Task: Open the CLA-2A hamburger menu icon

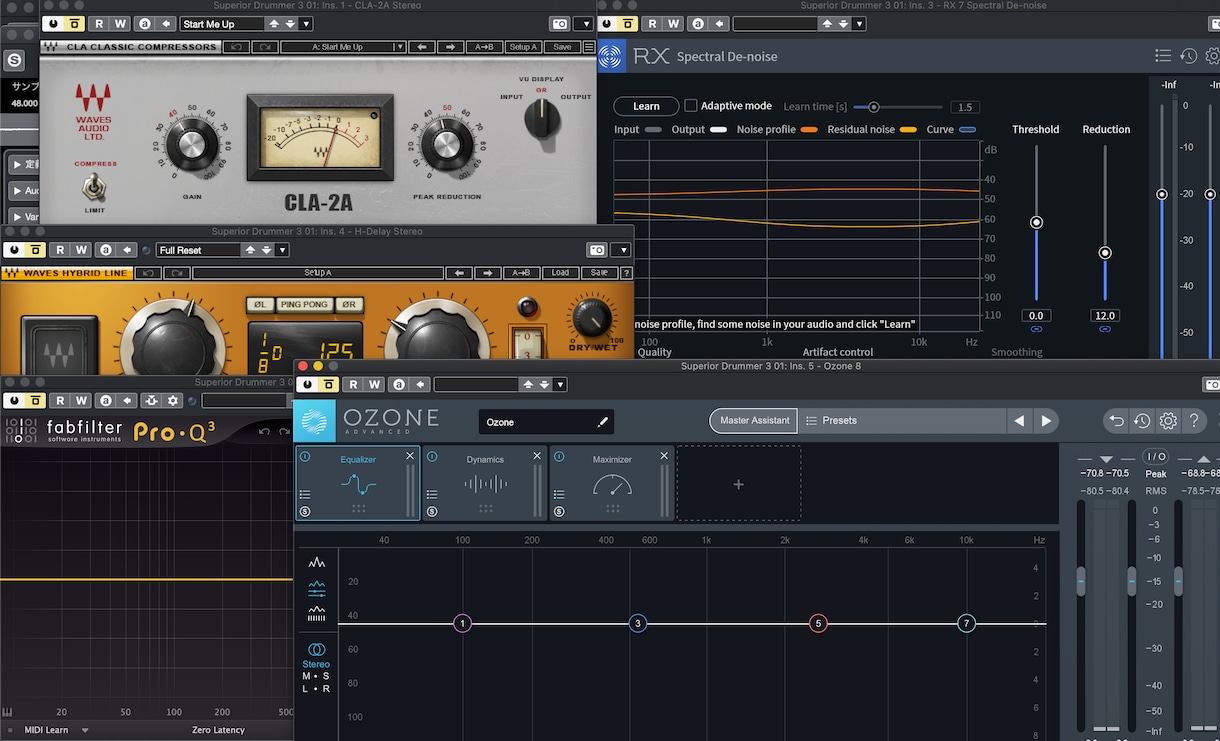Action: click(589, 47)
